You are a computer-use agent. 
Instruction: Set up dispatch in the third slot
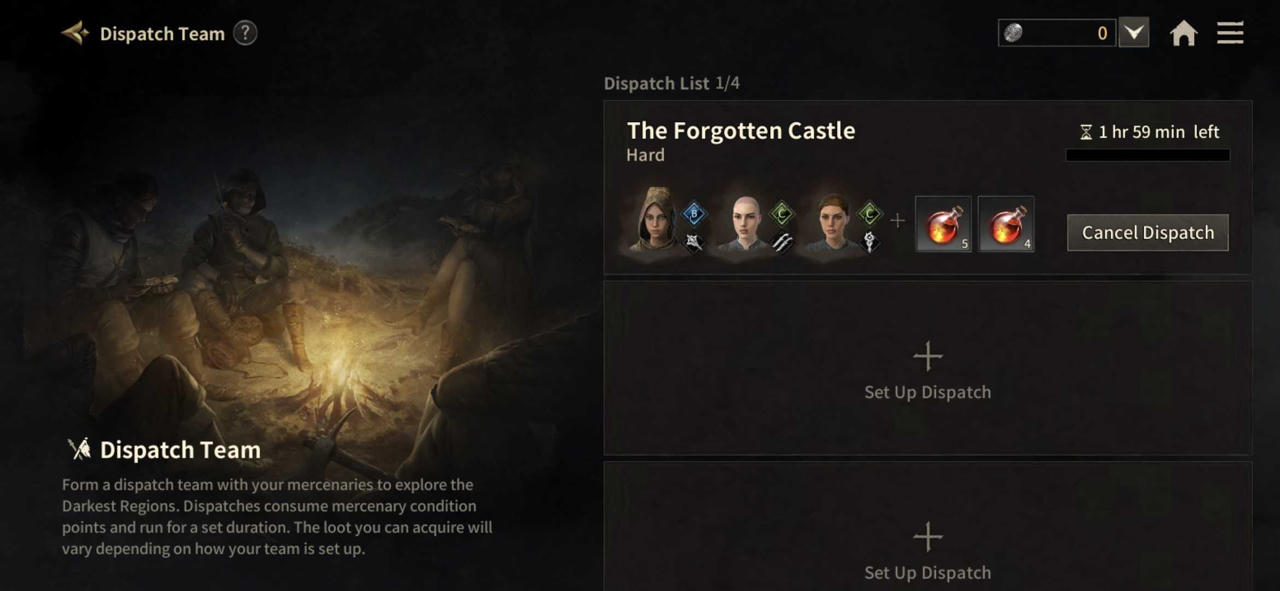point(928,527)
